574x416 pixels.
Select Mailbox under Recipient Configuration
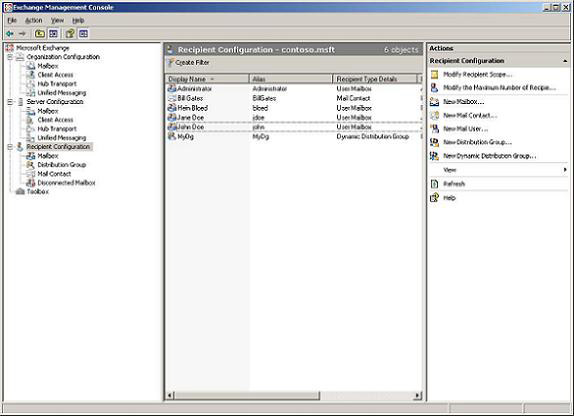tap(48, 156)
